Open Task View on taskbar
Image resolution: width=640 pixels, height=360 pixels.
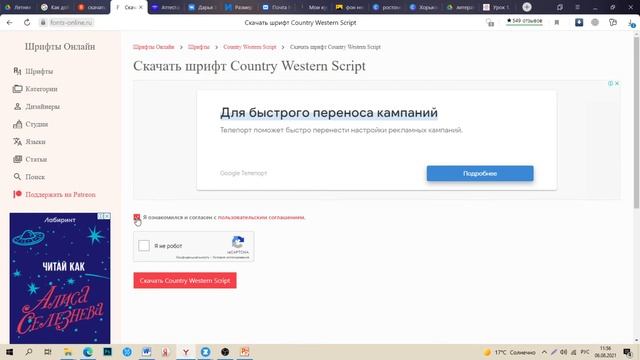click(48, 352)
